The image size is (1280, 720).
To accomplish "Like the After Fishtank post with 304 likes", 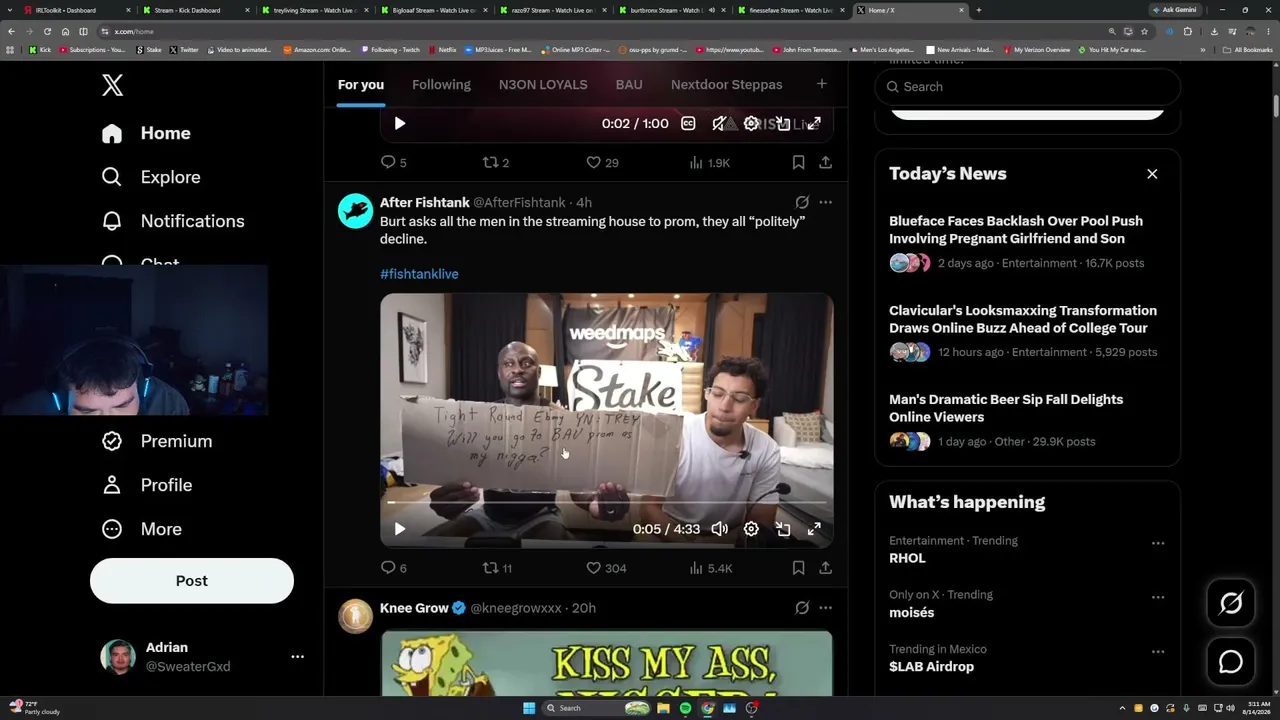I will tap(606, 568).
